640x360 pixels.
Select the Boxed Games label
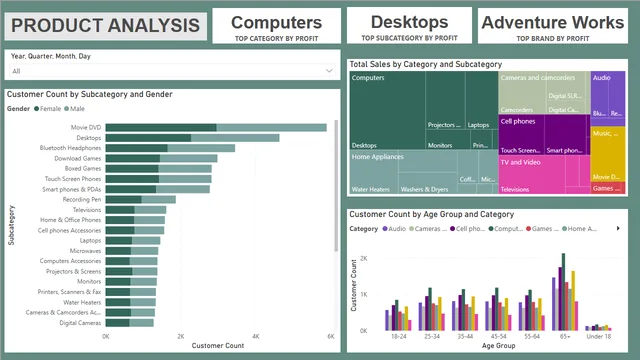[82, 169]
